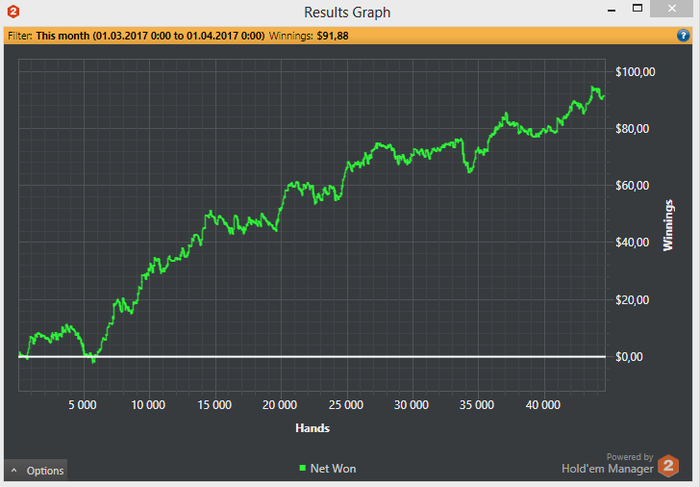Click the Powered by Hold'em Manager text
700x487 pixels.
coord(608,463)
